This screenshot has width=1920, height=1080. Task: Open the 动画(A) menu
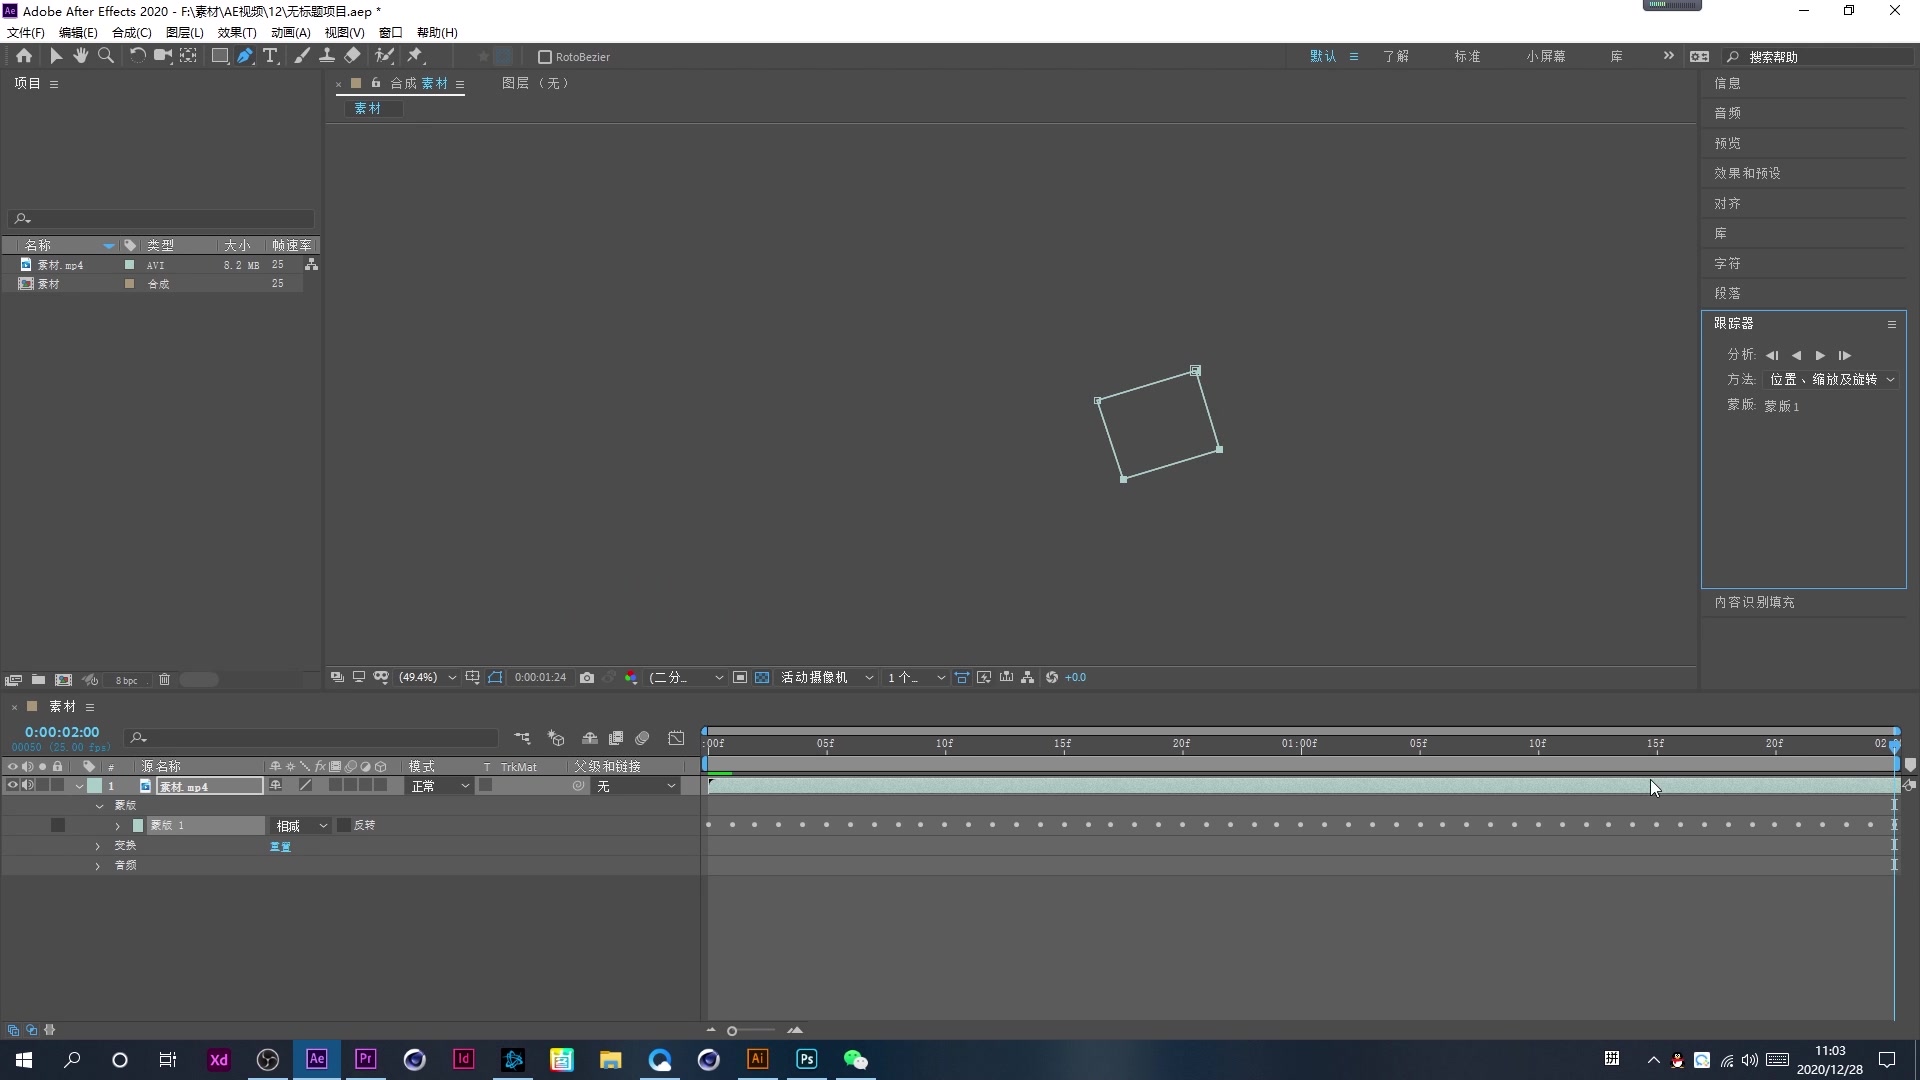(x=291, y=32)
